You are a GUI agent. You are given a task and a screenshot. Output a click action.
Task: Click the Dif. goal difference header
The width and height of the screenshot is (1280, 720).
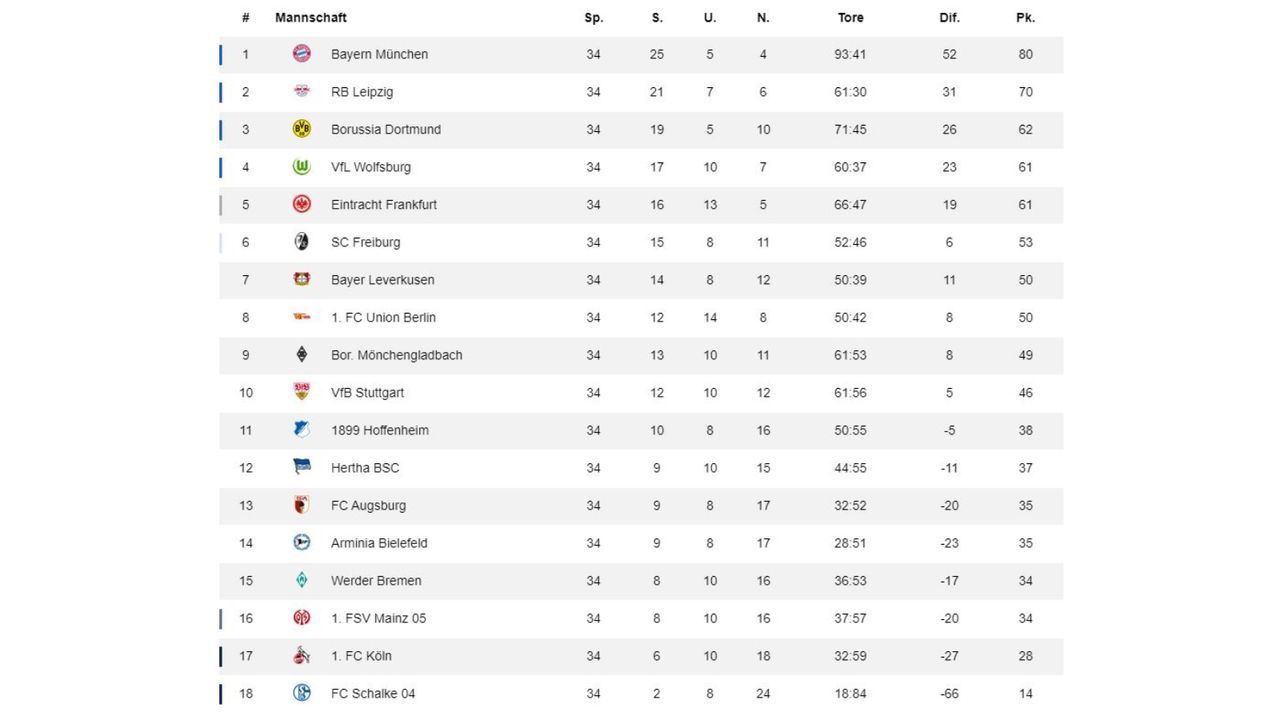coord(949,18)
